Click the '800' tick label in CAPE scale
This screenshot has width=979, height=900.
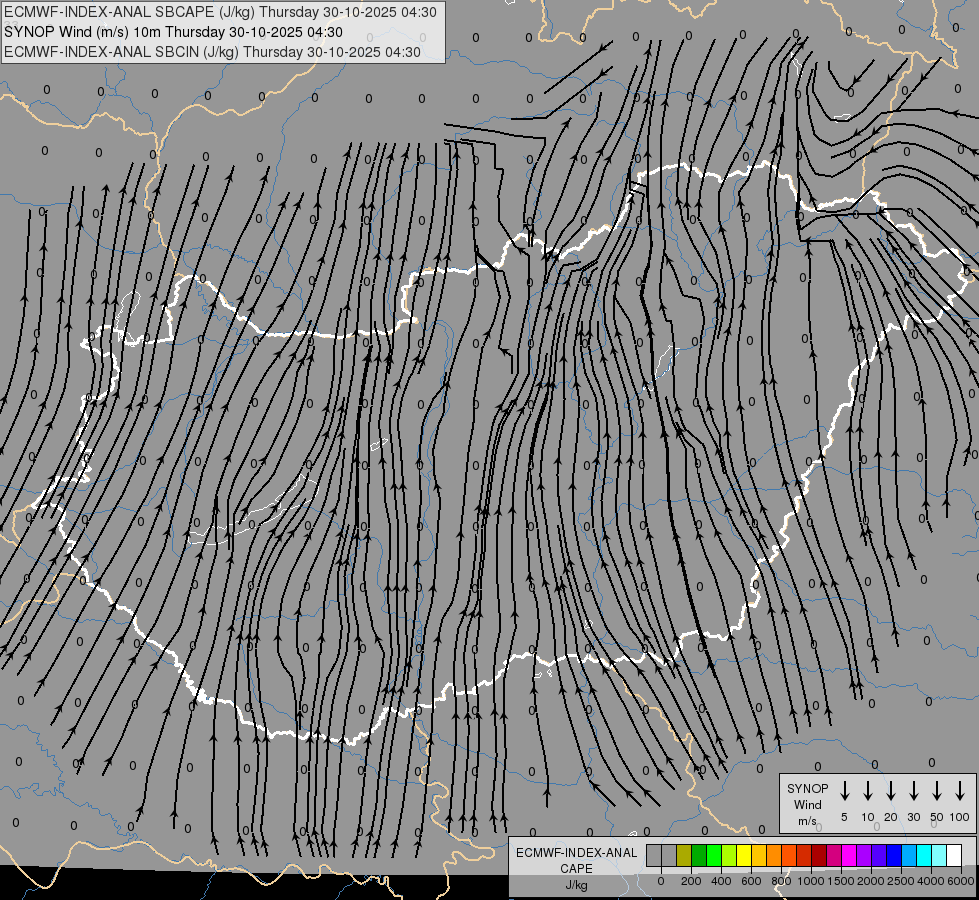pyautogui.click(x=781, y=881)
